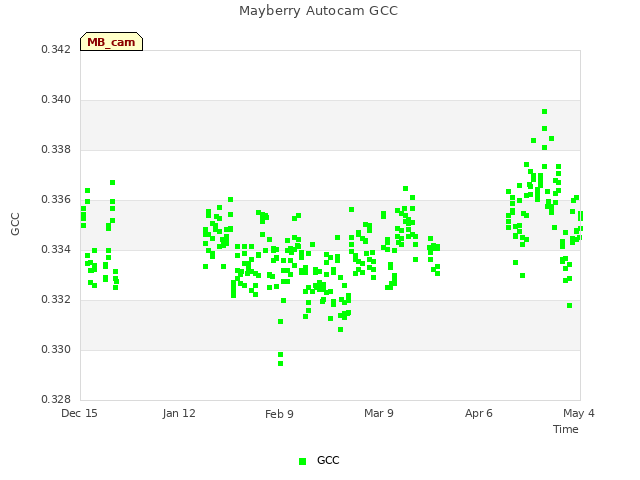Select the 0.338 y-axis label

coord(56,149)
